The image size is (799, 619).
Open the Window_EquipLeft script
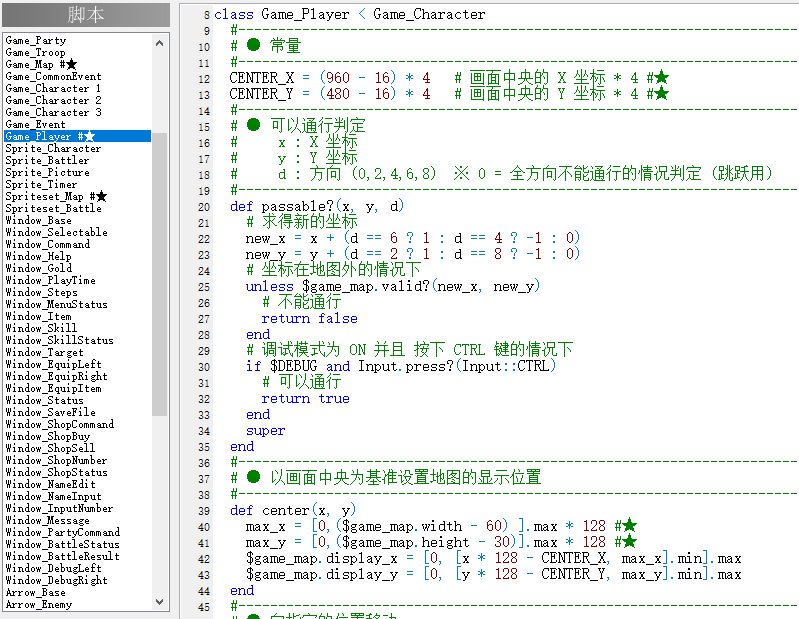[54, 364]
